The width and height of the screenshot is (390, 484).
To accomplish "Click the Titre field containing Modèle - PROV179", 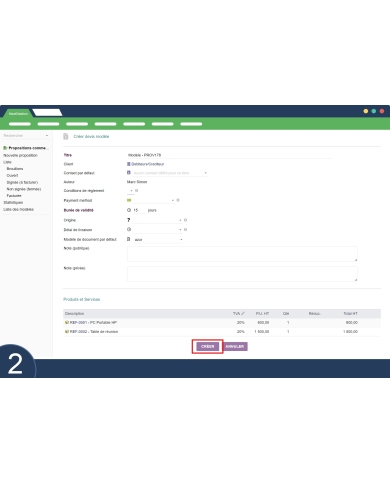I will click(x=229, y=155).
